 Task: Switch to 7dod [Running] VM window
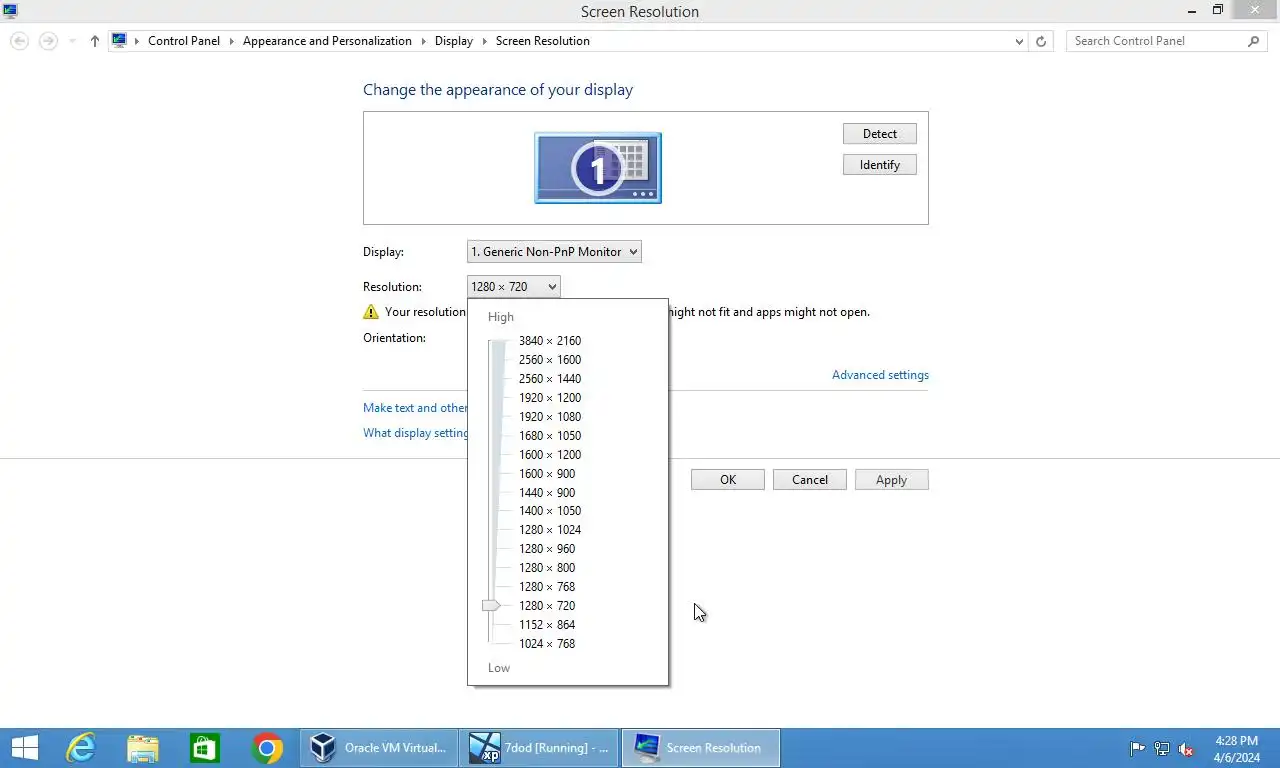540,748
